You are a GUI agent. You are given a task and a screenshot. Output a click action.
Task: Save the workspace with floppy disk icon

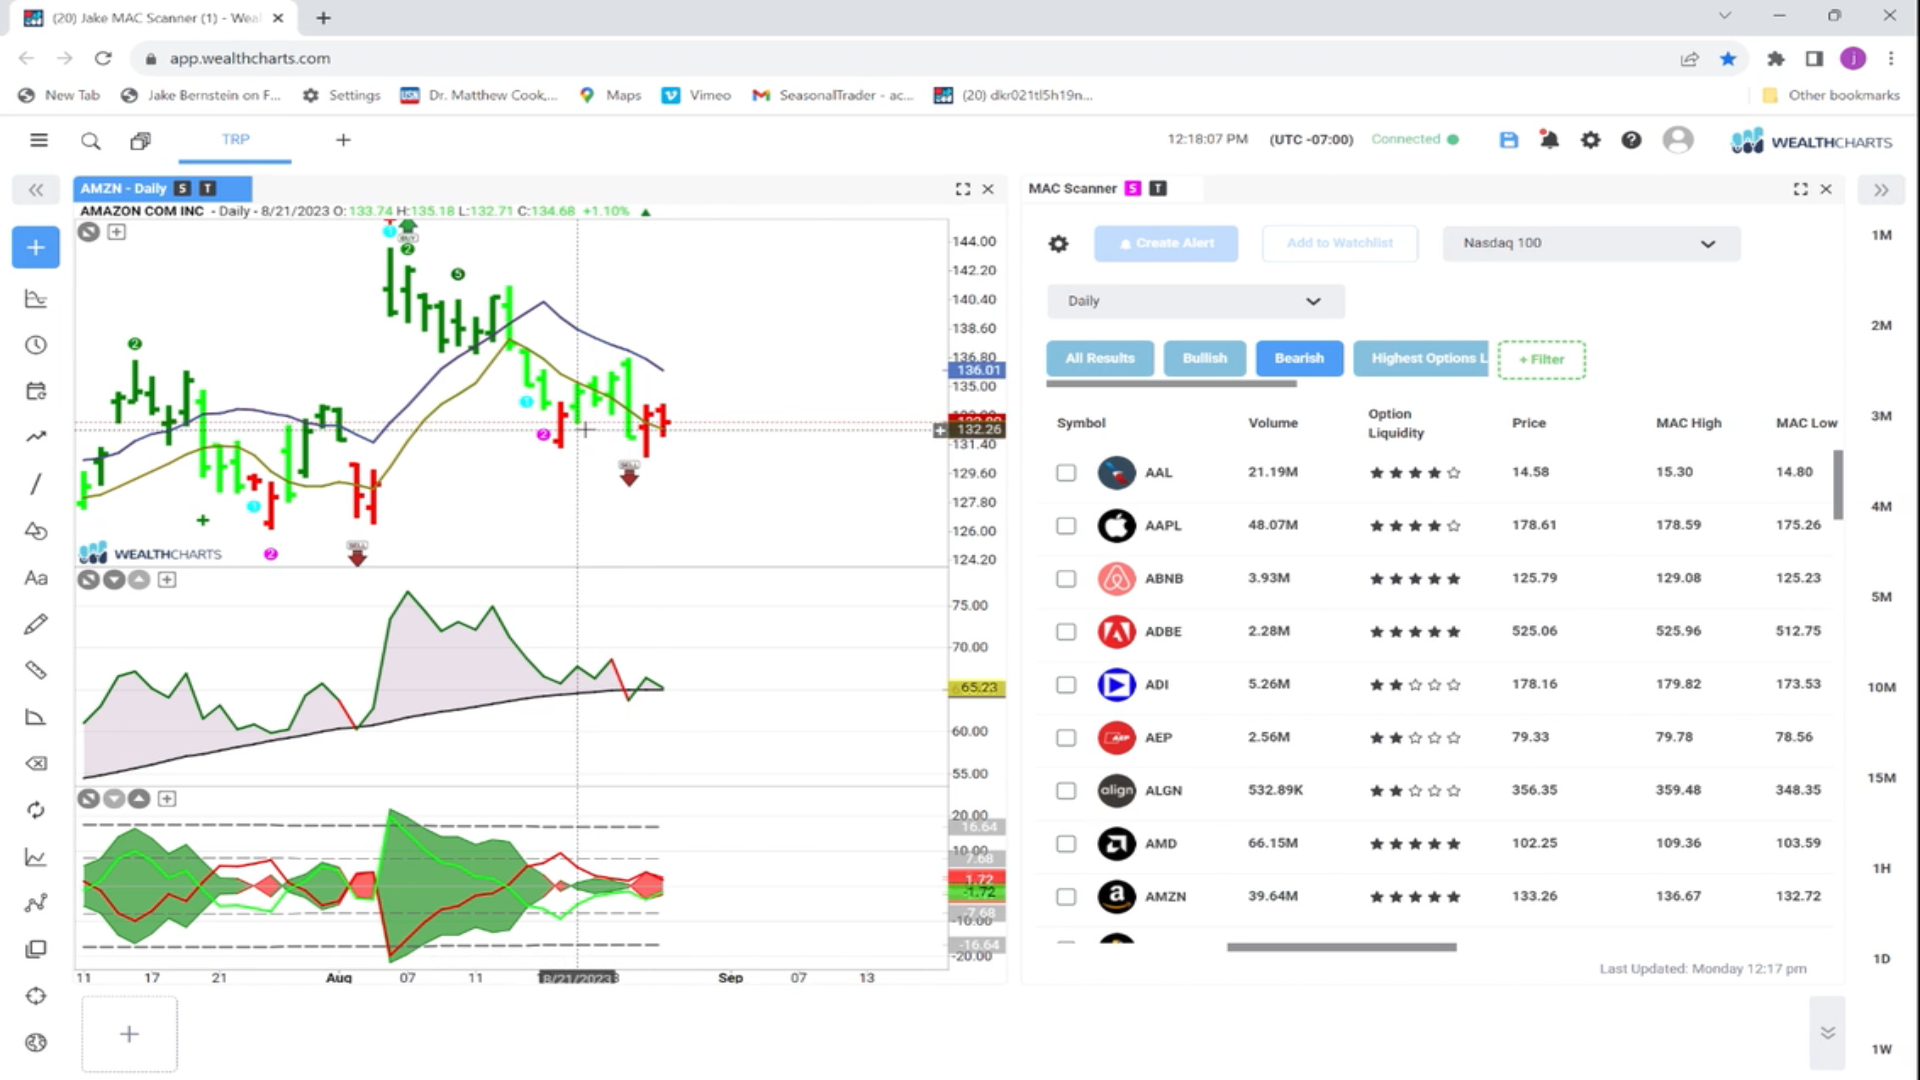(1509, 140)
